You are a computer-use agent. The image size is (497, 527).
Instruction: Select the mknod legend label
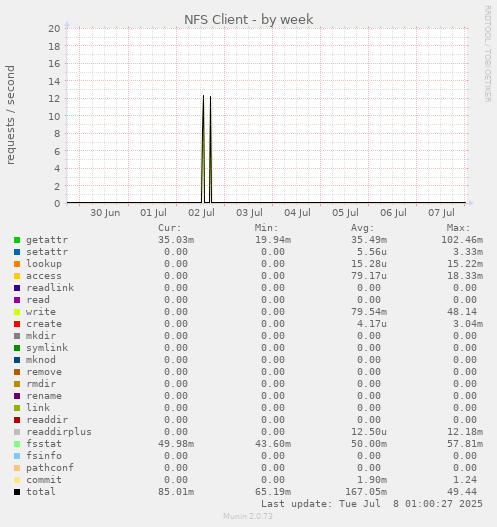click(x=41, y=360)
